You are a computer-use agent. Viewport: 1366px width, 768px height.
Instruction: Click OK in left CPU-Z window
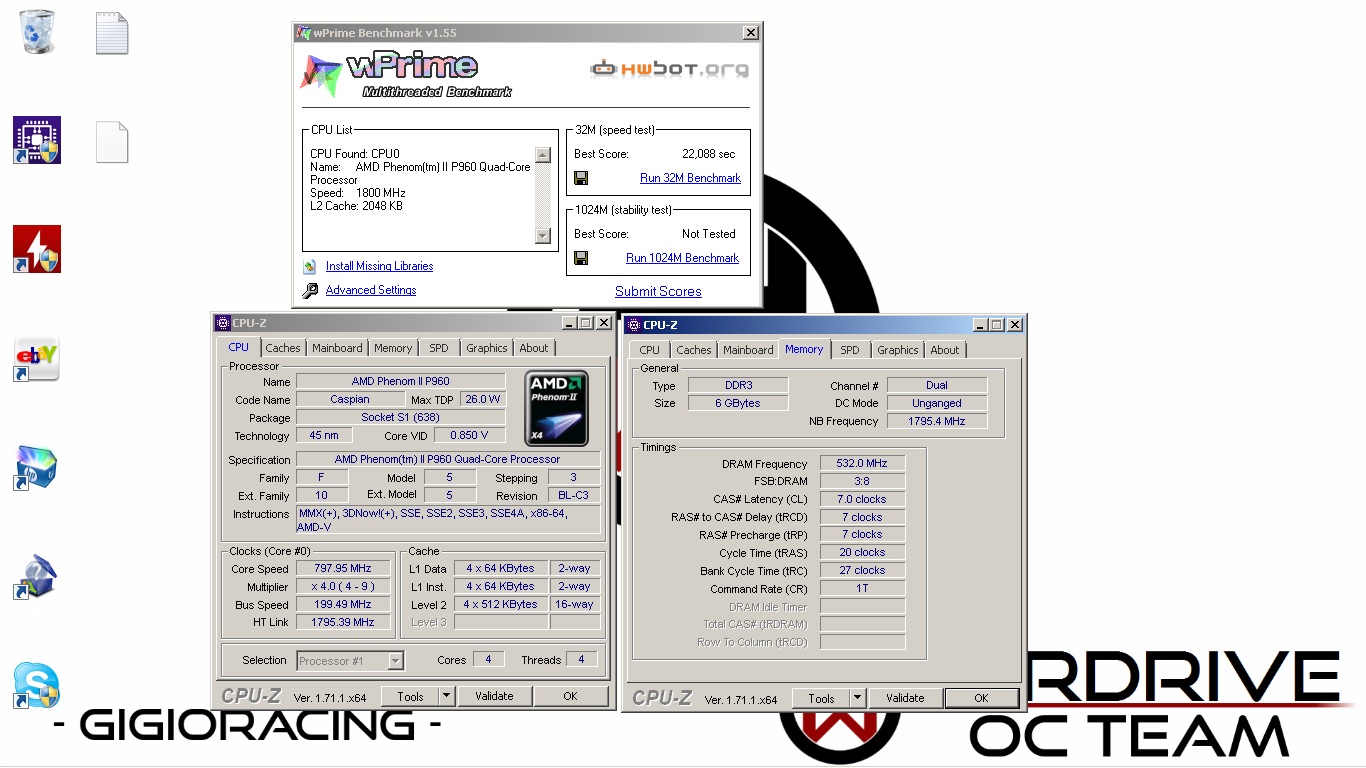coord(570,696)
